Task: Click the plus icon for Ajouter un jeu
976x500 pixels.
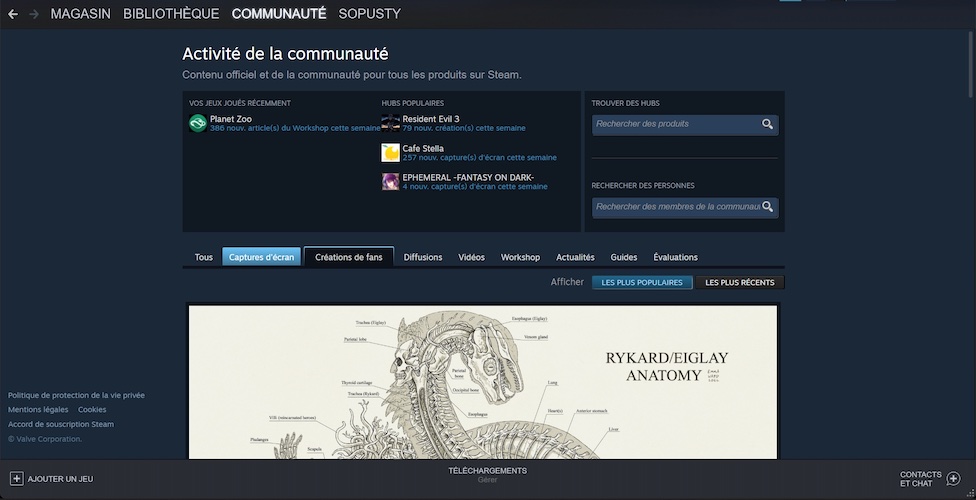Action: [16, 479]
